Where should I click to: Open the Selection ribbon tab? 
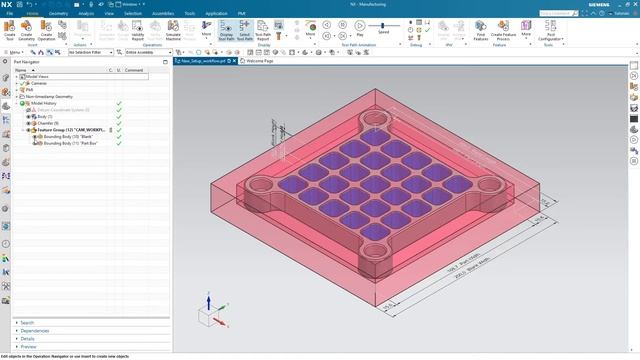[x=133, y=13]
